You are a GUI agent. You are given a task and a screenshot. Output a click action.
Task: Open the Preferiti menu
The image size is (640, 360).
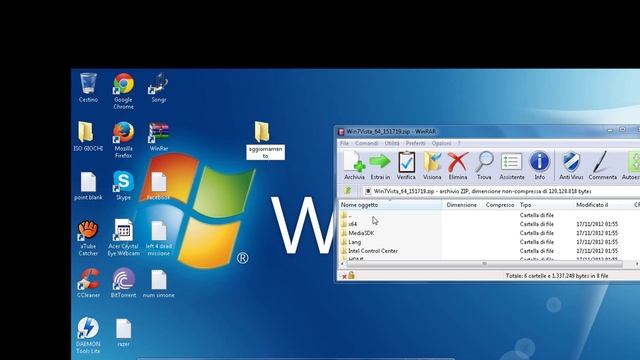click(x=416, y=143)
